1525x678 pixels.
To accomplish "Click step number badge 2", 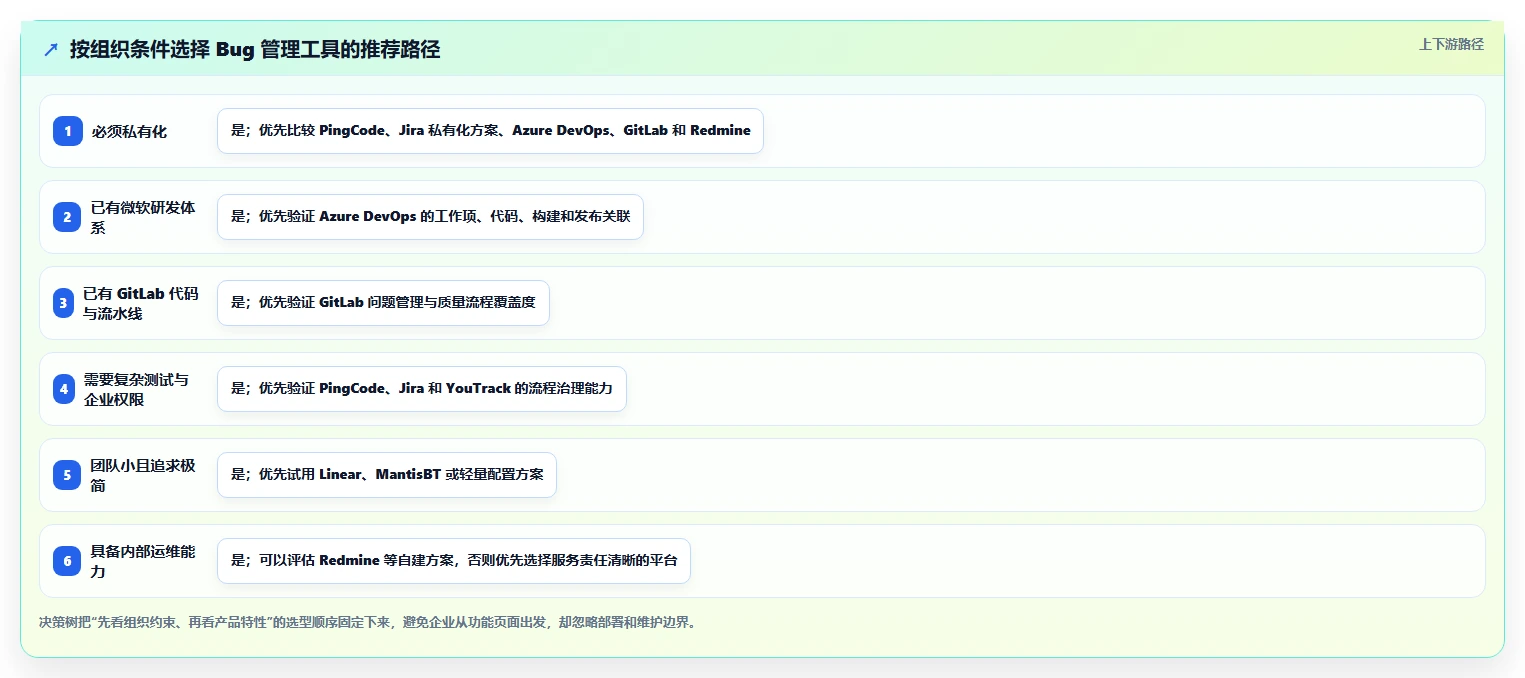I will pos(68,217).
